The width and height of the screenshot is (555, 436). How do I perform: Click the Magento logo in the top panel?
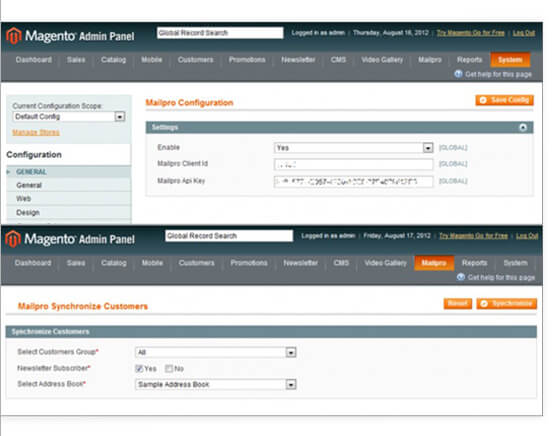pyautogui.click(x=70, y=36)
